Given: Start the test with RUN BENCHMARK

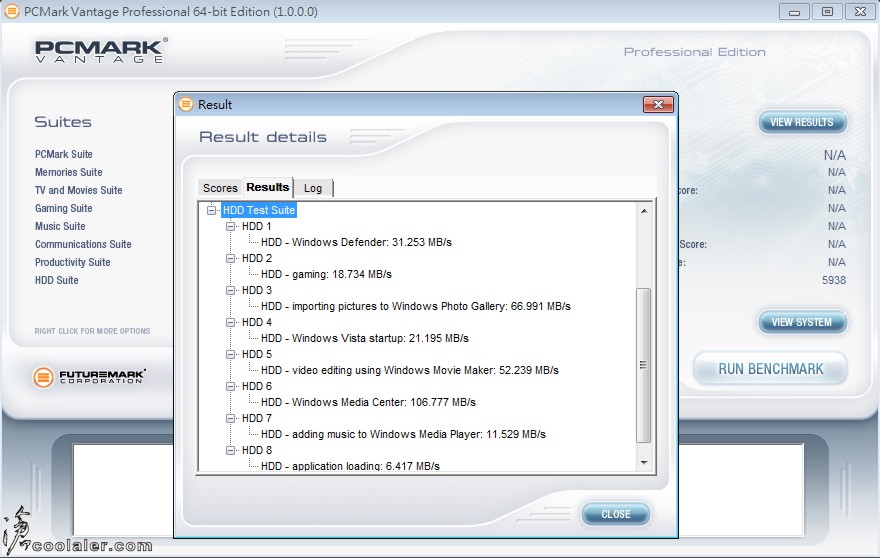Looking at the screenshot, I should click(771, 369).
